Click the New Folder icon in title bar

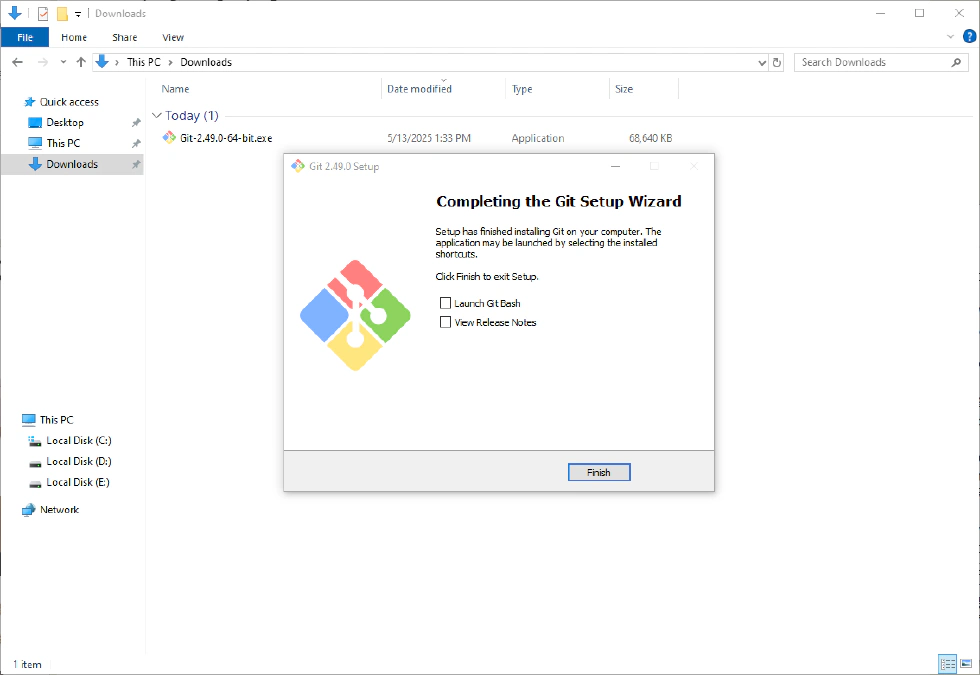tap(62, 14)
